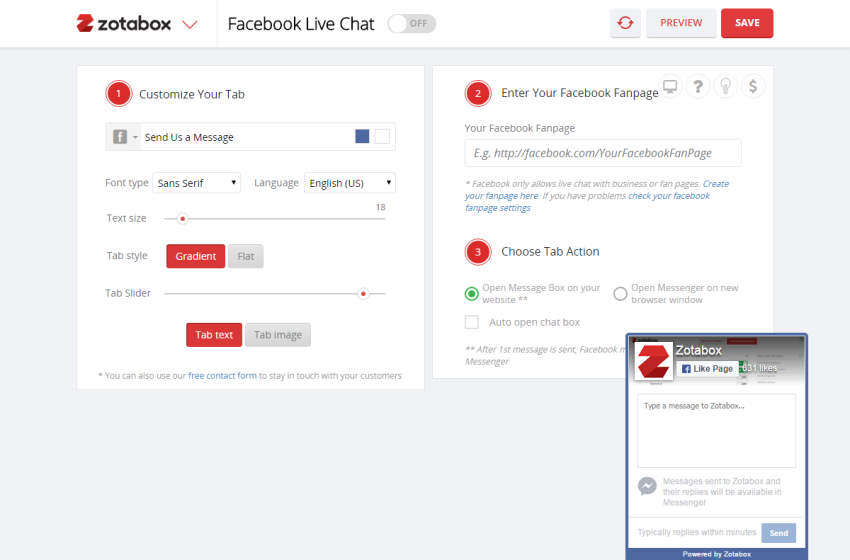Screen dimensions: 850x560
Task: Open the Facebook tab icon selector
Action: (124, 137)
